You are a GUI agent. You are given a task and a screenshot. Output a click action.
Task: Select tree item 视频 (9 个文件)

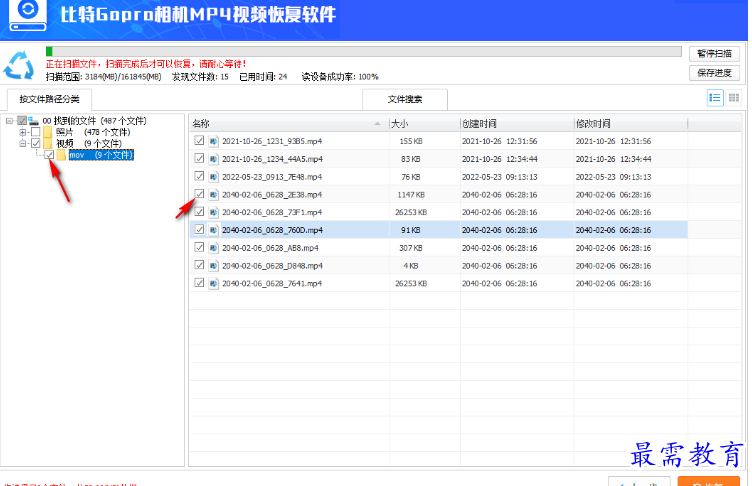pos(89,143)
